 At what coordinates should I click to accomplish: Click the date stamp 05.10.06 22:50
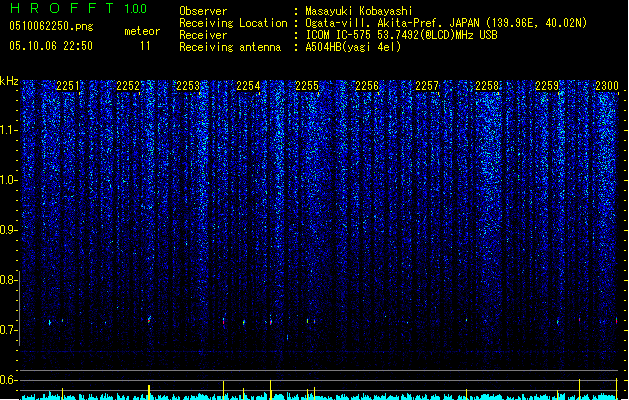(x=51, y=46)
